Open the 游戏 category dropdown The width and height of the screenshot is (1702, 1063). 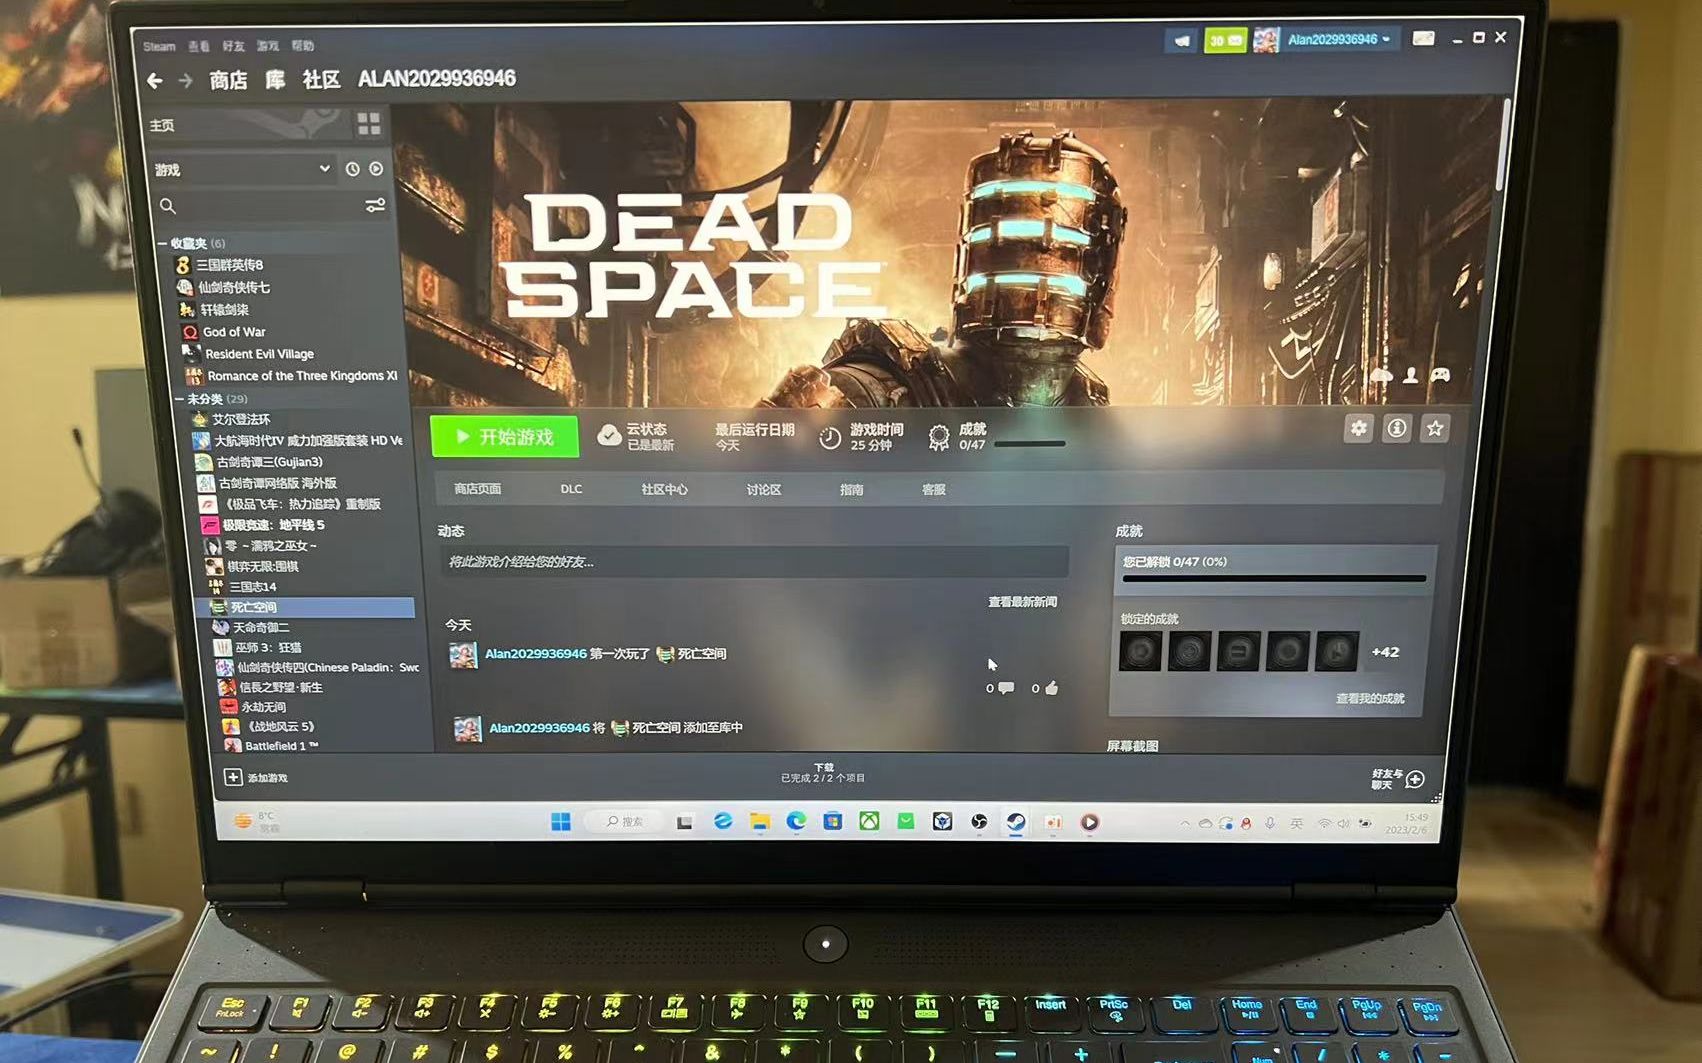pos(242,169)
